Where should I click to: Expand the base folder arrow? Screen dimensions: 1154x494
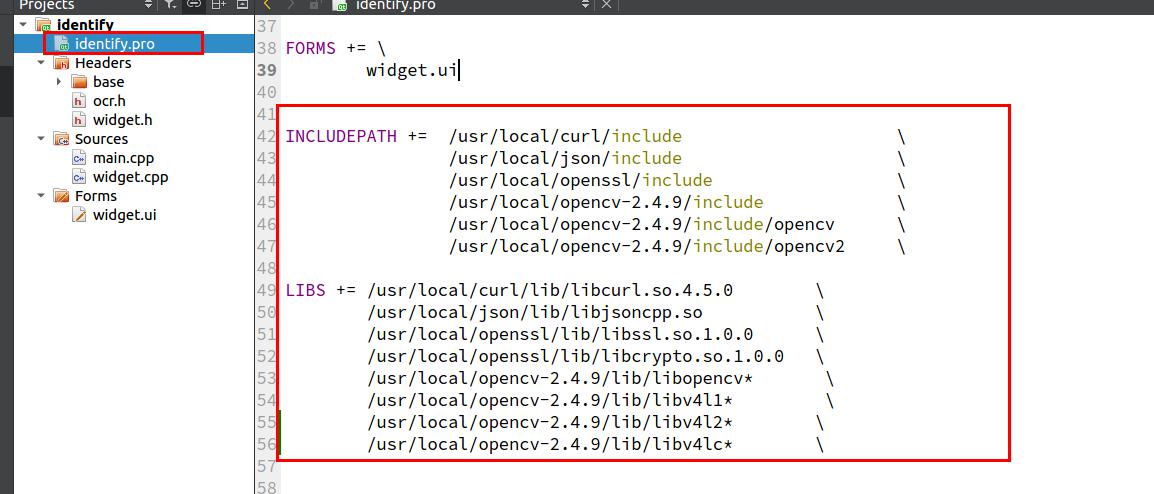(59, 82)
